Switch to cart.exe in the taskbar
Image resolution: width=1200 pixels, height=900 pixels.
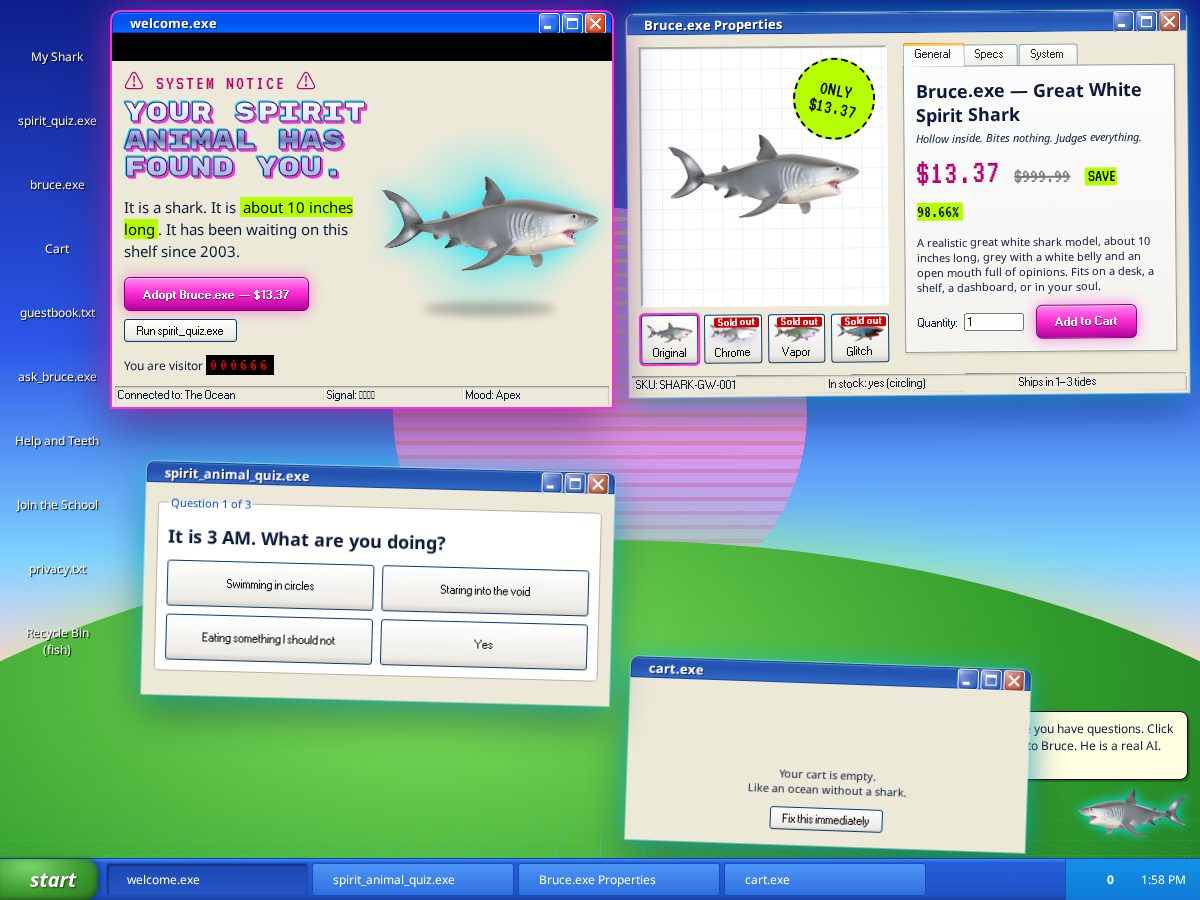point(825,880)
